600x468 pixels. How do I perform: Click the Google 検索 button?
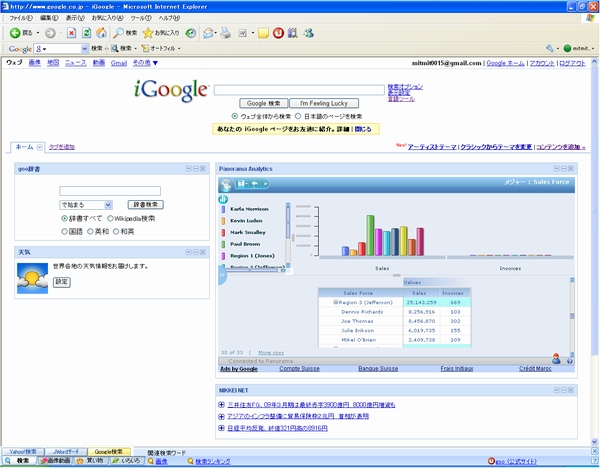[x=263, y=103]
